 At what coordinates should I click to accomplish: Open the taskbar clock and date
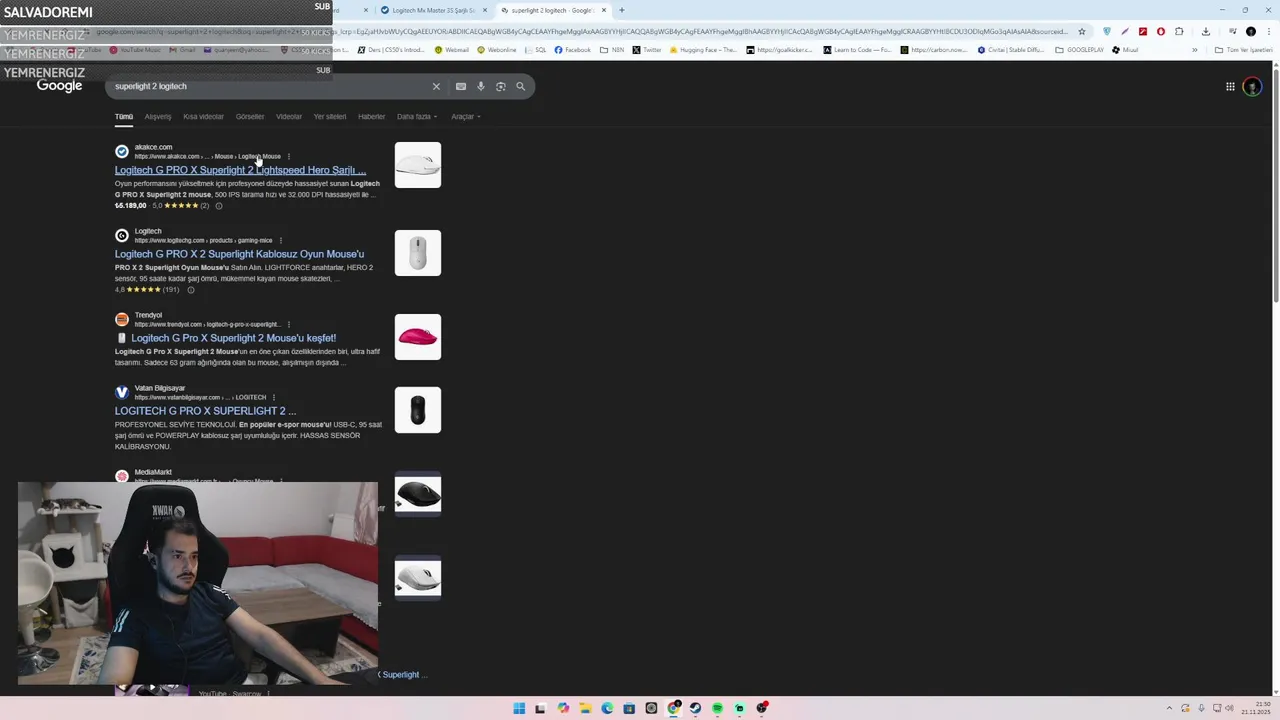(1255, 709)
